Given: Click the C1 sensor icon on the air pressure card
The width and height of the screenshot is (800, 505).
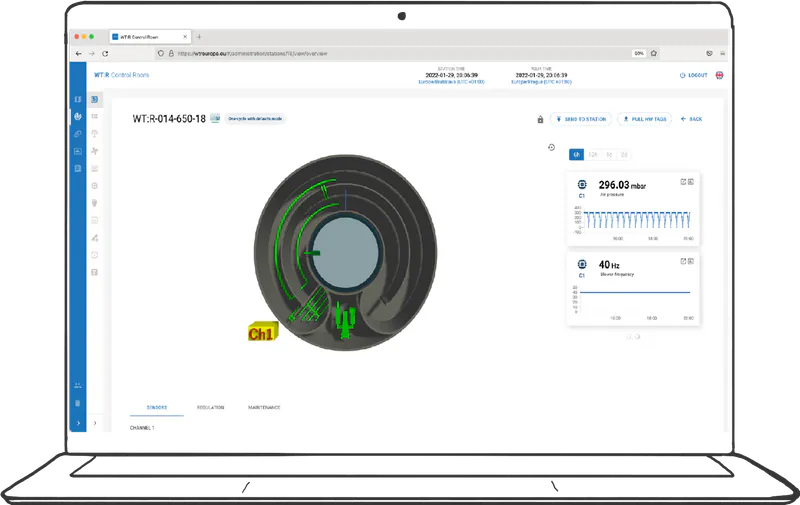Looking at the screenshot, I should [x=582, y=185].
